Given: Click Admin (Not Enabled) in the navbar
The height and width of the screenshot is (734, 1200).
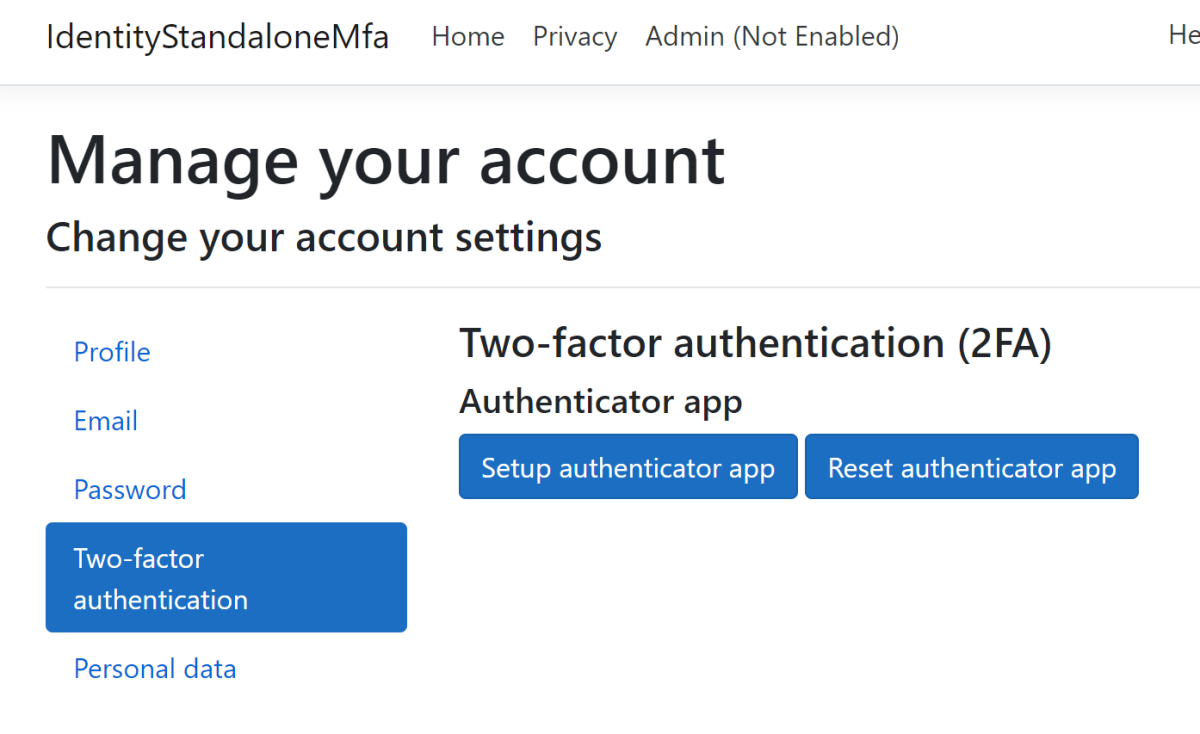Looking at the screenshot, I should point(771,36).
